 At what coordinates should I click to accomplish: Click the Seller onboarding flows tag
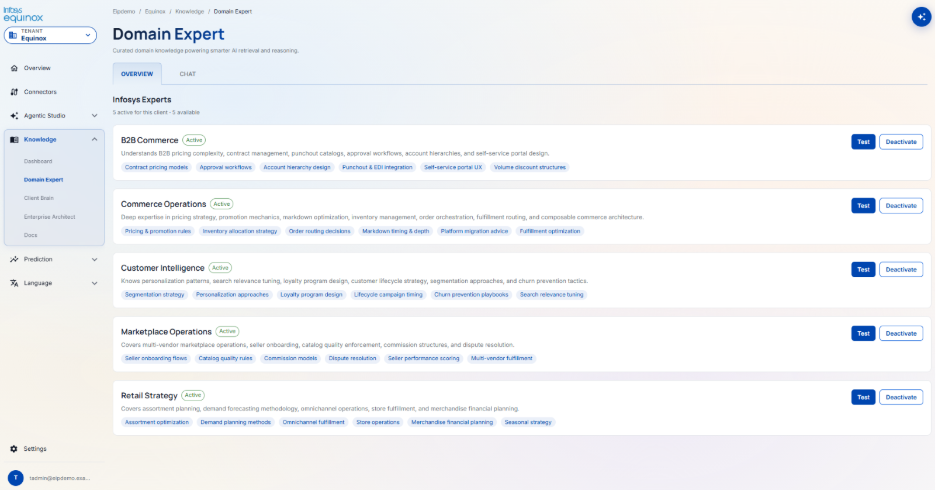click(x=156, y=359)
